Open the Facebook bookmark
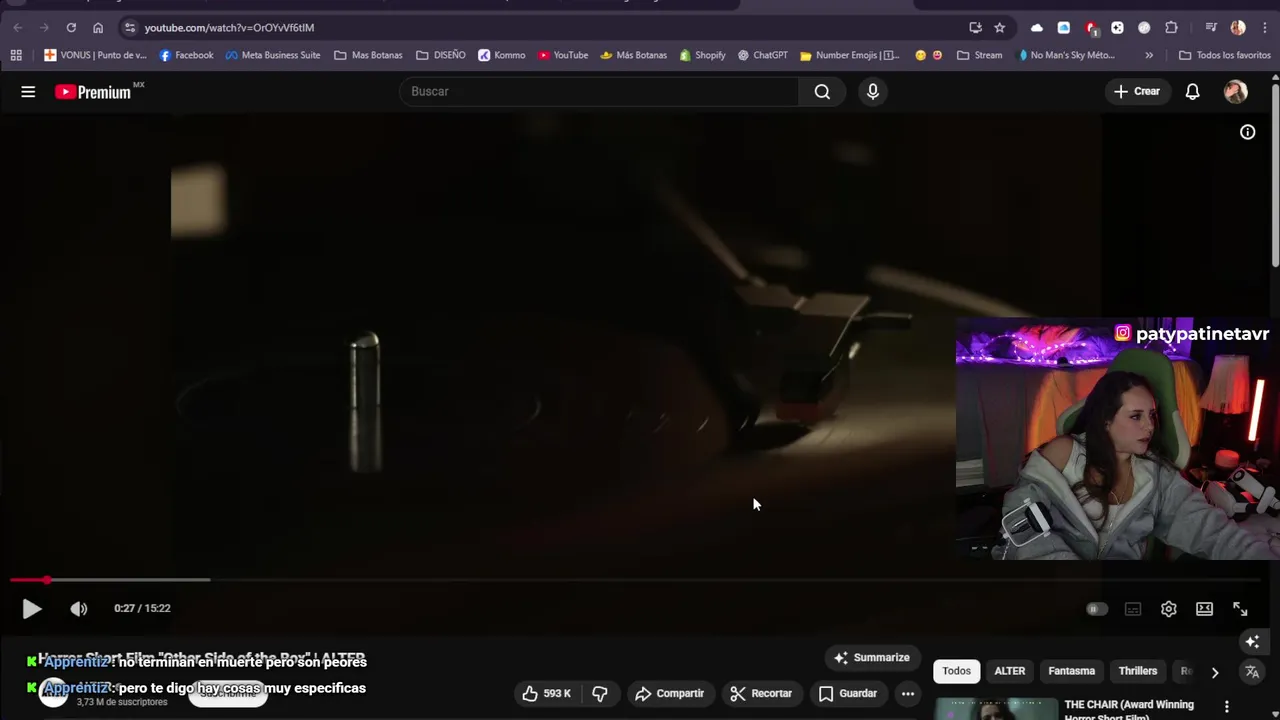 tap(186, 55)
